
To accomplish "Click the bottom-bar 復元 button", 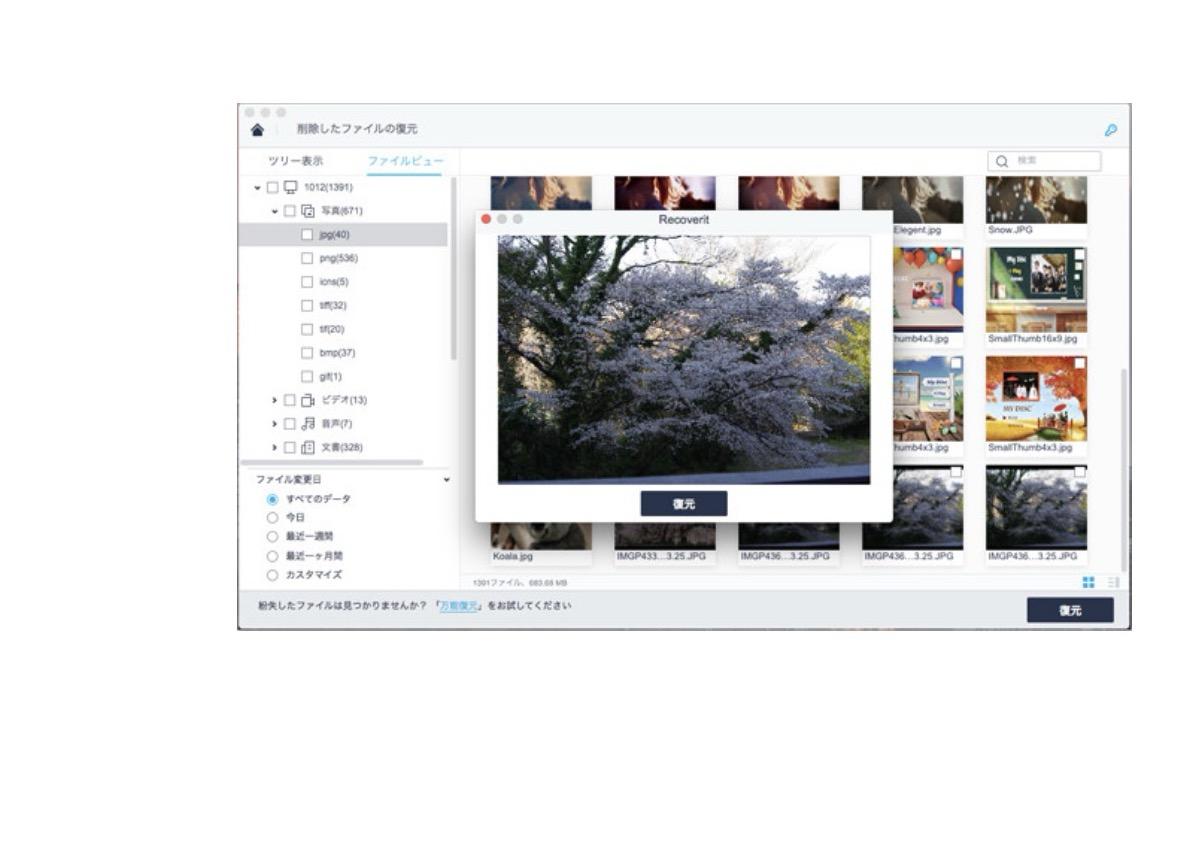I will coord(1070,610).
